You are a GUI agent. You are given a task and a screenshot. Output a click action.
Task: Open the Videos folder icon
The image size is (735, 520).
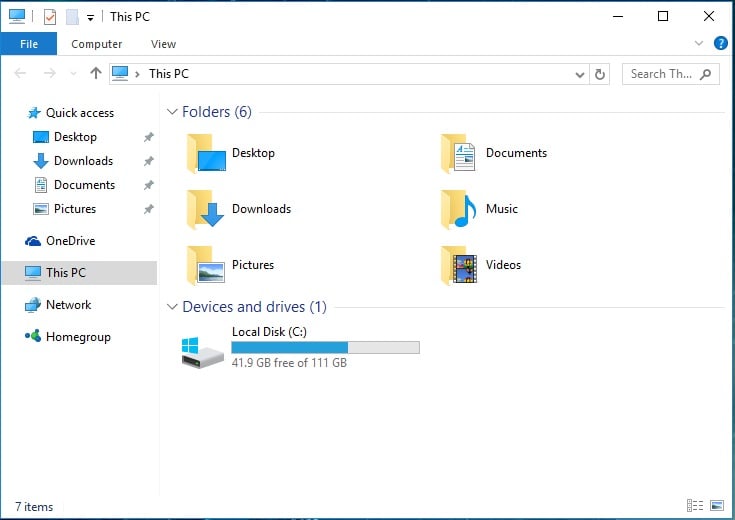click(458, 265)
